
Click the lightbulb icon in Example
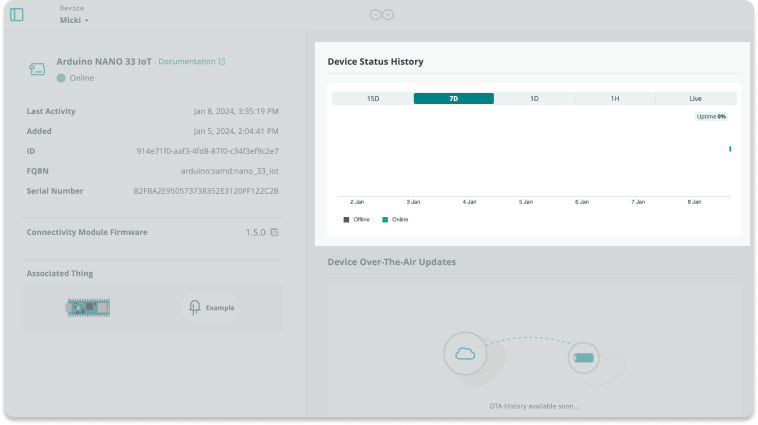194,307
